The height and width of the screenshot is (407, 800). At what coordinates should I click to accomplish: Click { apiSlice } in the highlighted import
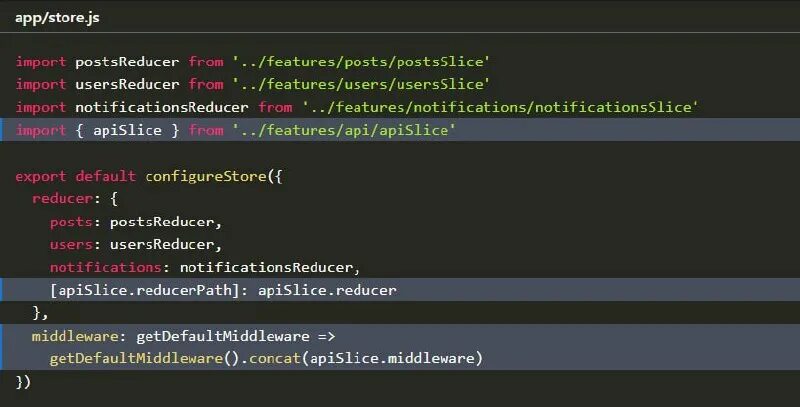[127, 130]
